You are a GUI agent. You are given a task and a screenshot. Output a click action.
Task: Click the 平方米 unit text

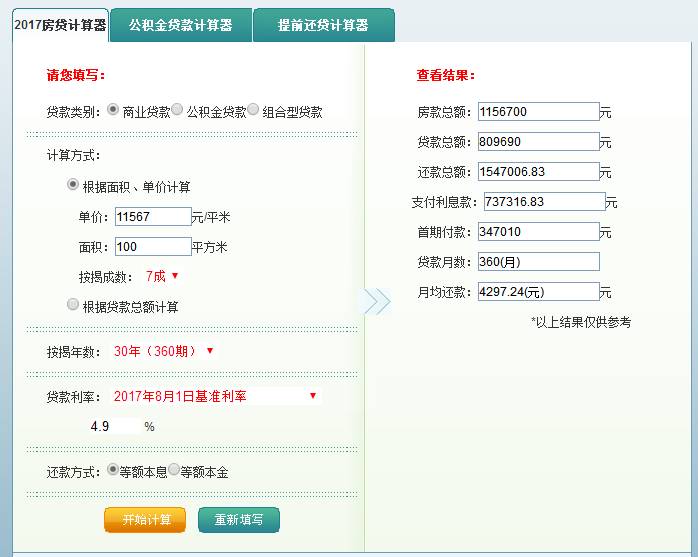[x=210, y=247]
